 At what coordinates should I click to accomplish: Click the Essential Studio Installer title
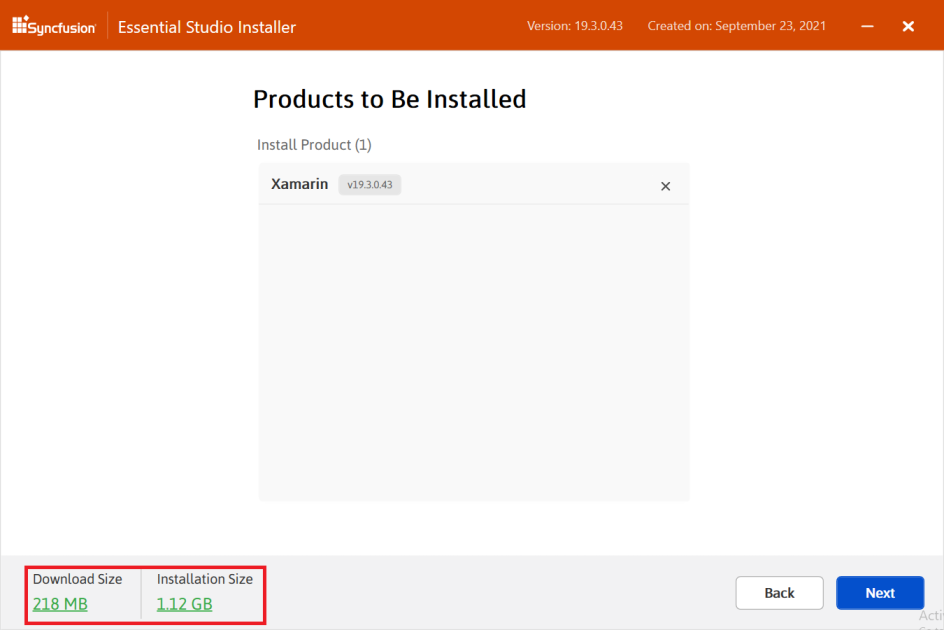click(206, 26)
